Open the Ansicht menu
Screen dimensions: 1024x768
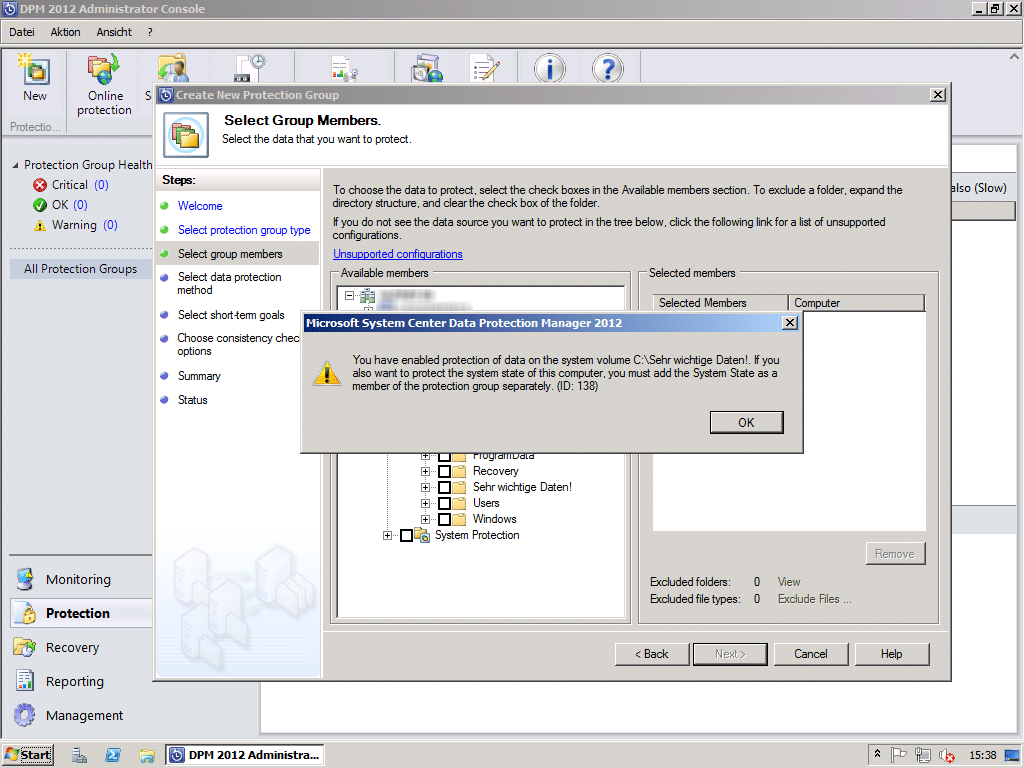coord(114,32)
